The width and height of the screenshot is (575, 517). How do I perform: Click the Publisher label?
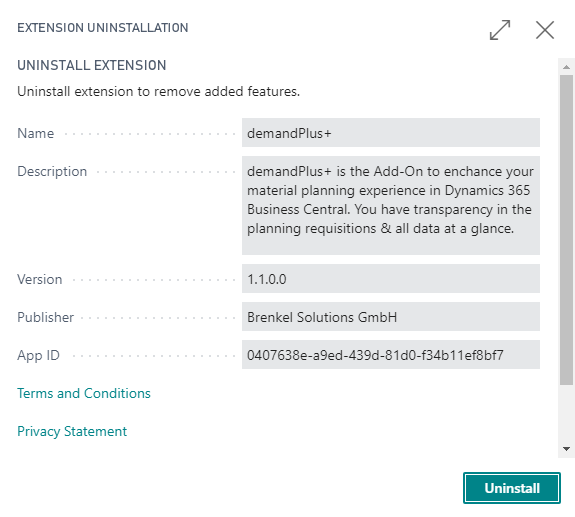tap(45, 317)
